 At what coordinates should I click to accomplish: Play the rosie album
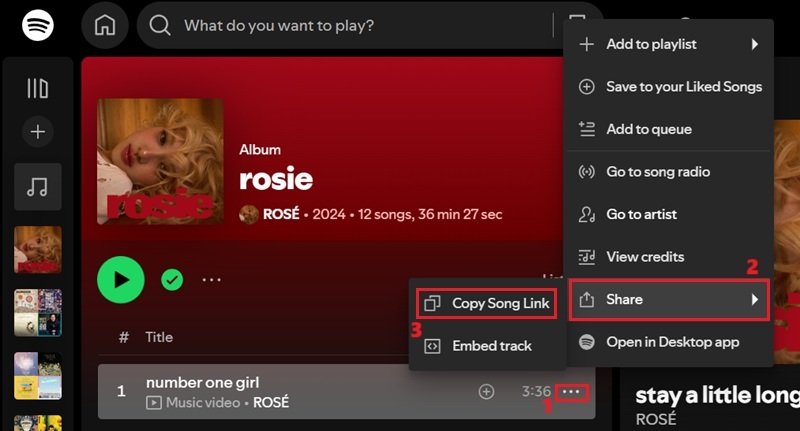click(x=121, y=280)
